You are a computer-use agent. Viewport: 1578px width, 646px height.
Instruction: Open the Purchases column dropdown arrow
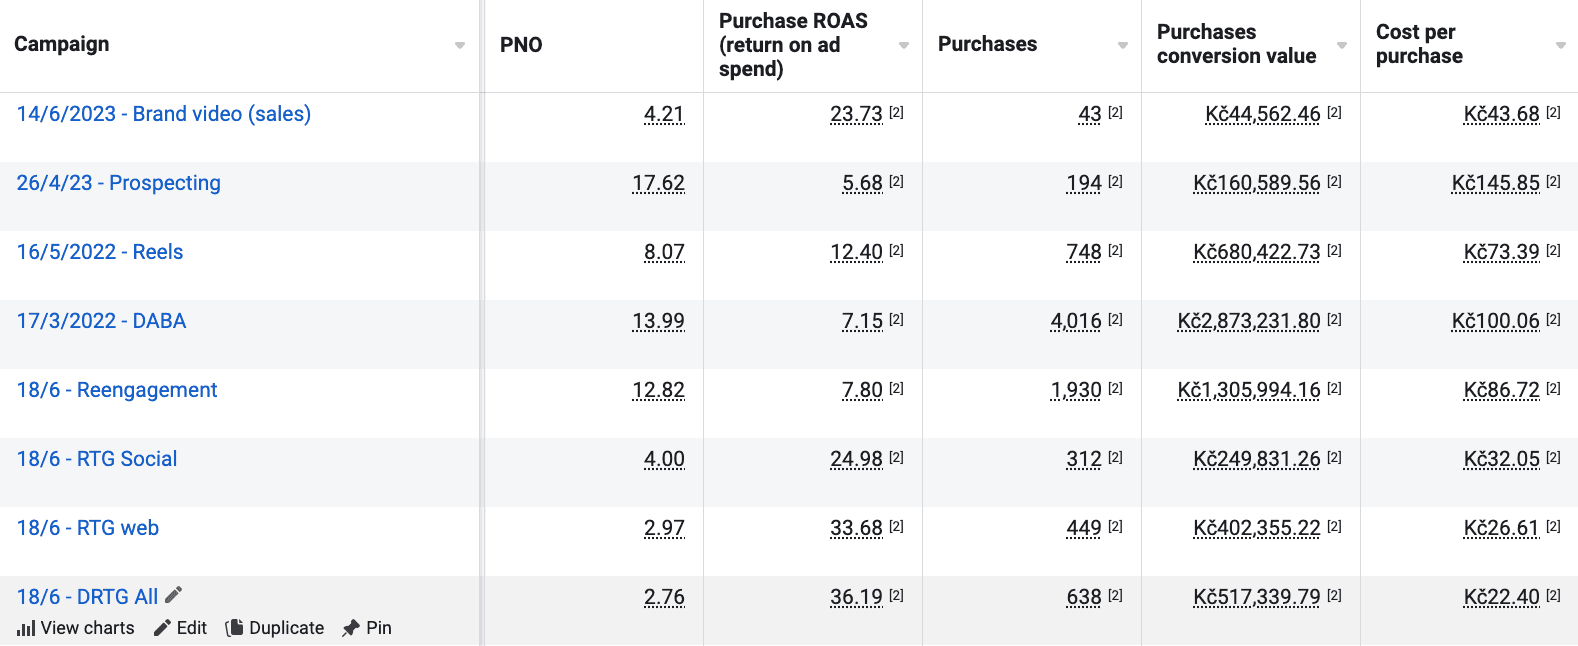[x=1123, y=45]
